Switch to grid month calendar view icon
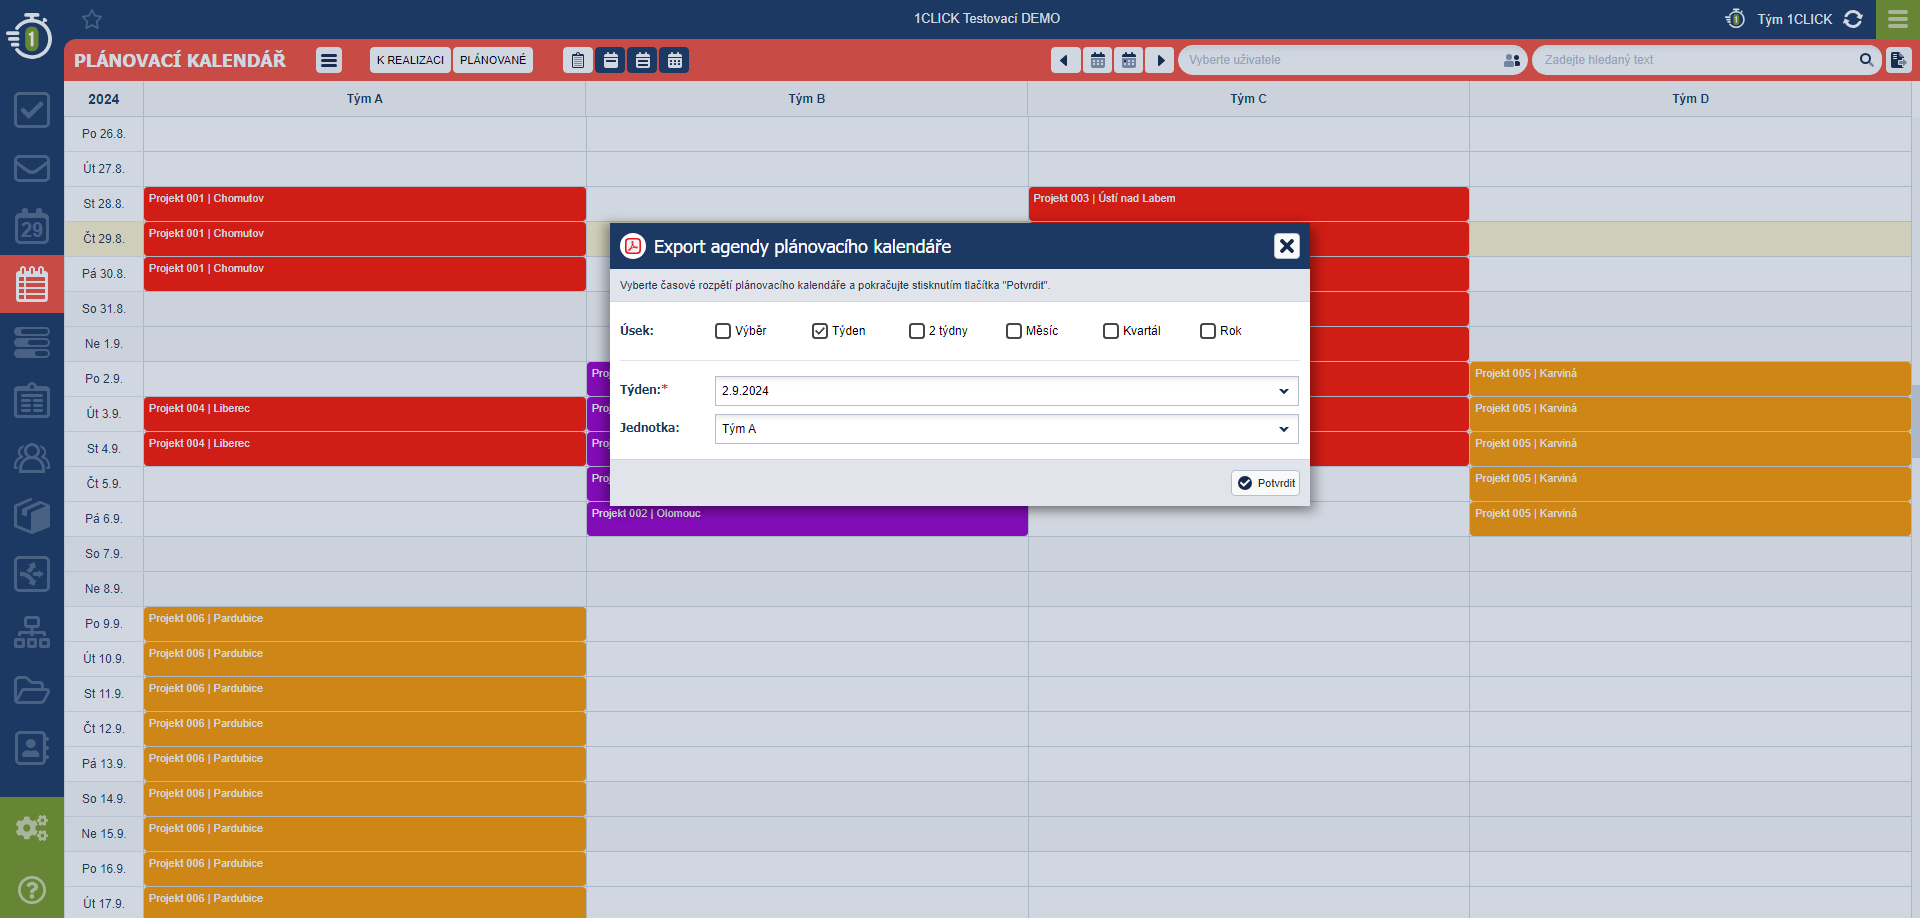 point(674,60)
